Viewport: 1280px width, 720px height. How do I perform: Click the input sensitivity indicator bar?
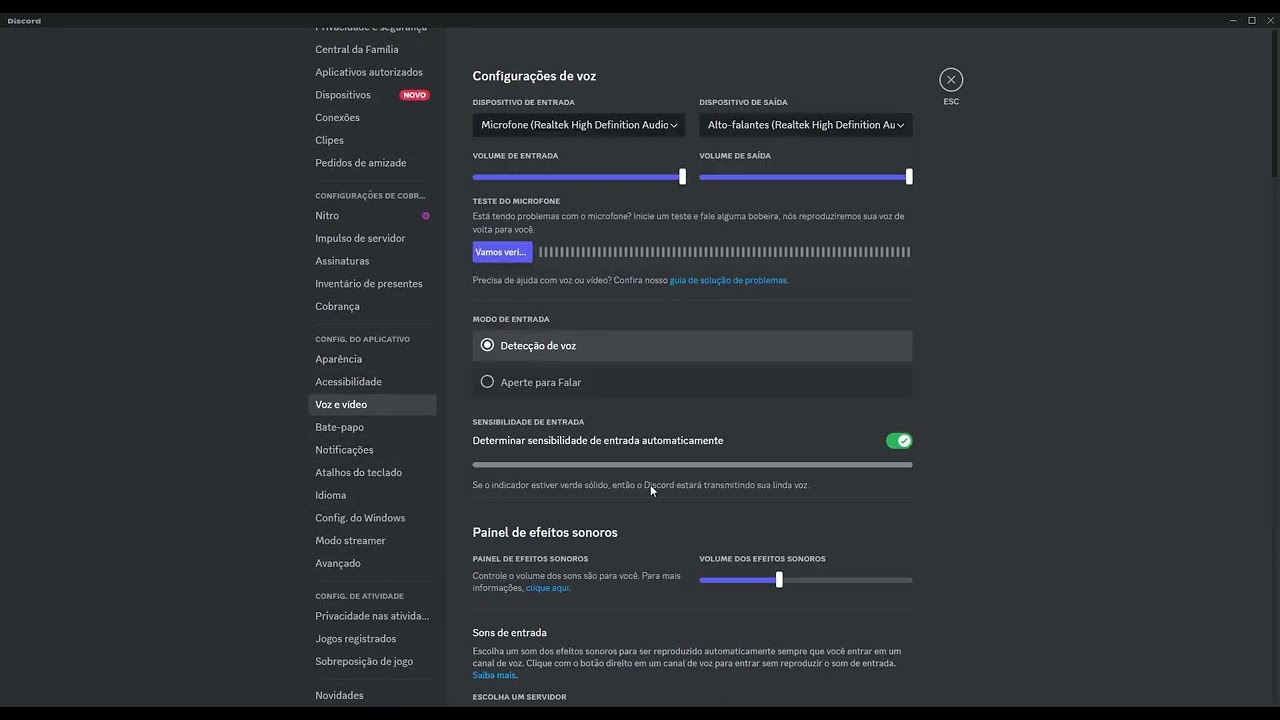pyautogui.click(x=692, y=465)
